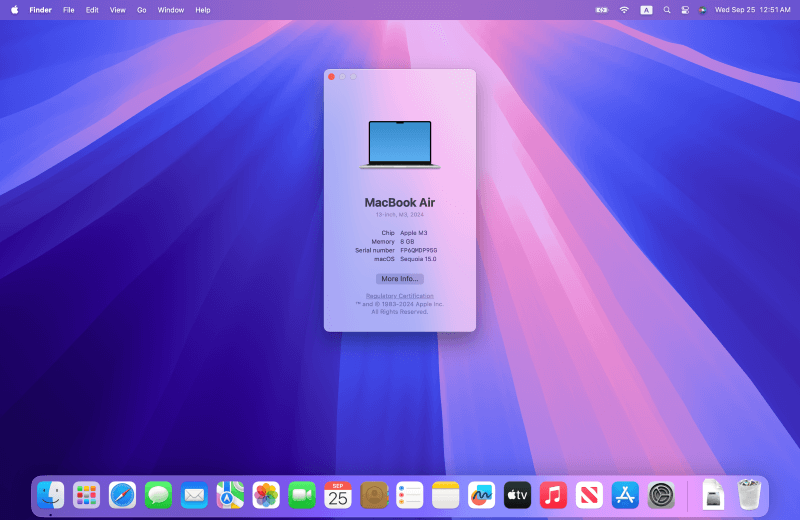Screen dimensions: 800x520
Task: Open Apple TV app in the Dock
Action: point(517,495)
